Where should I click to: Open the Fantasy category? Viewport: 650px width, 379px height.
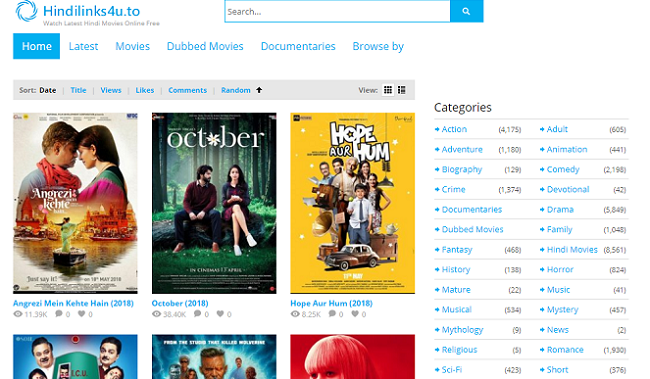(x=457, y=250)
